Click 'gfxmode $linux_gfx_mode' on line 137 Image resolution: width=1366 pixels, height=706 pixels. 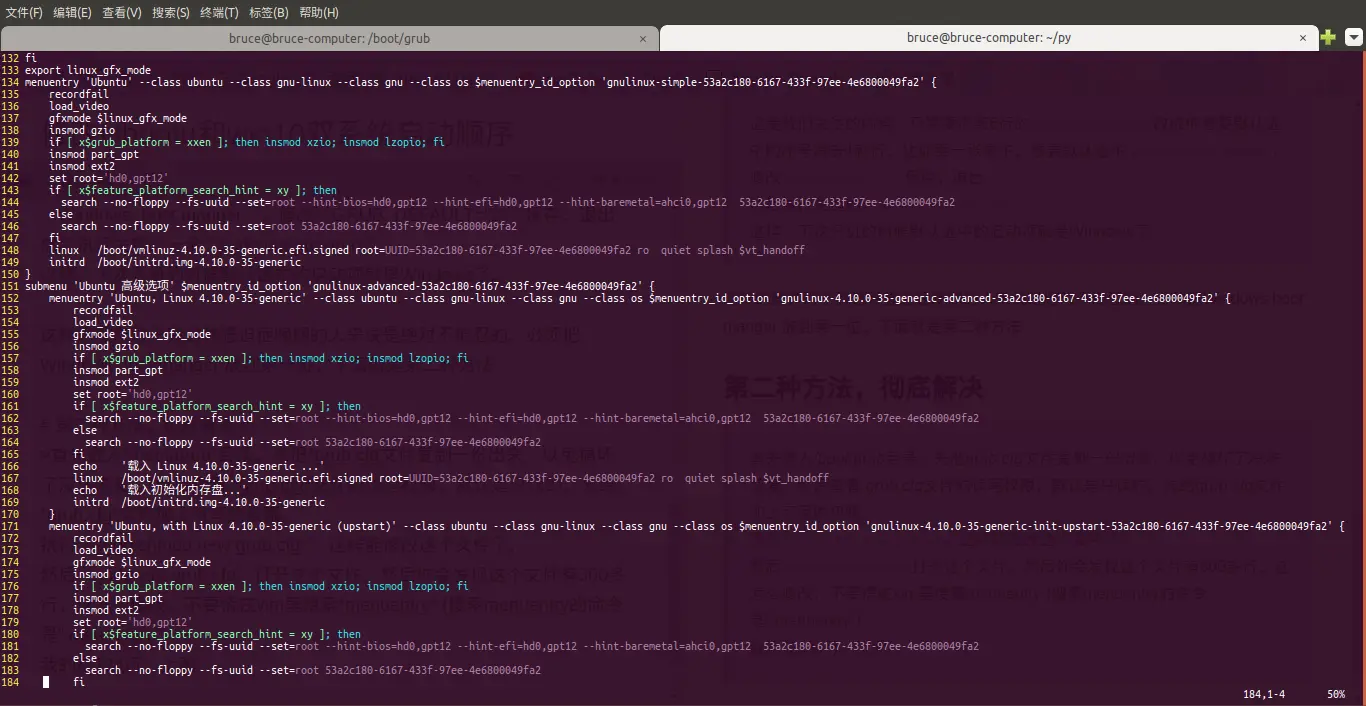pos(118,118)
